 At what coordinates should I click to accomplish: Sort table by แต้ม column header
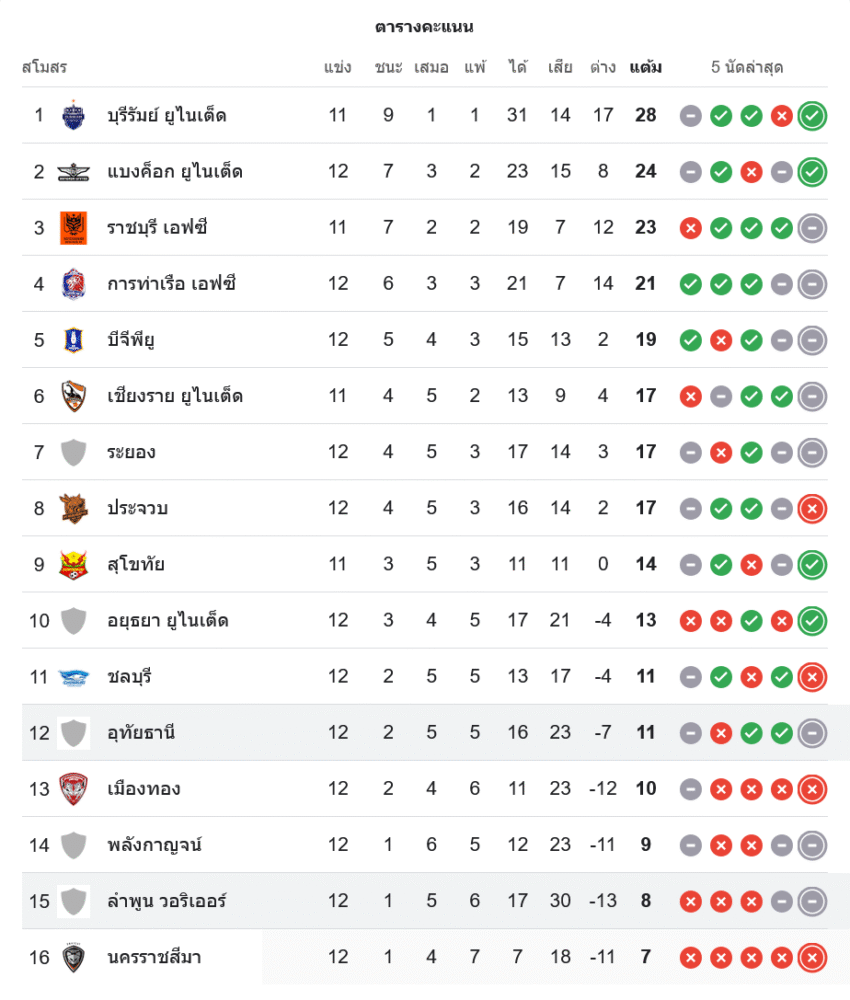pos(645,67)
